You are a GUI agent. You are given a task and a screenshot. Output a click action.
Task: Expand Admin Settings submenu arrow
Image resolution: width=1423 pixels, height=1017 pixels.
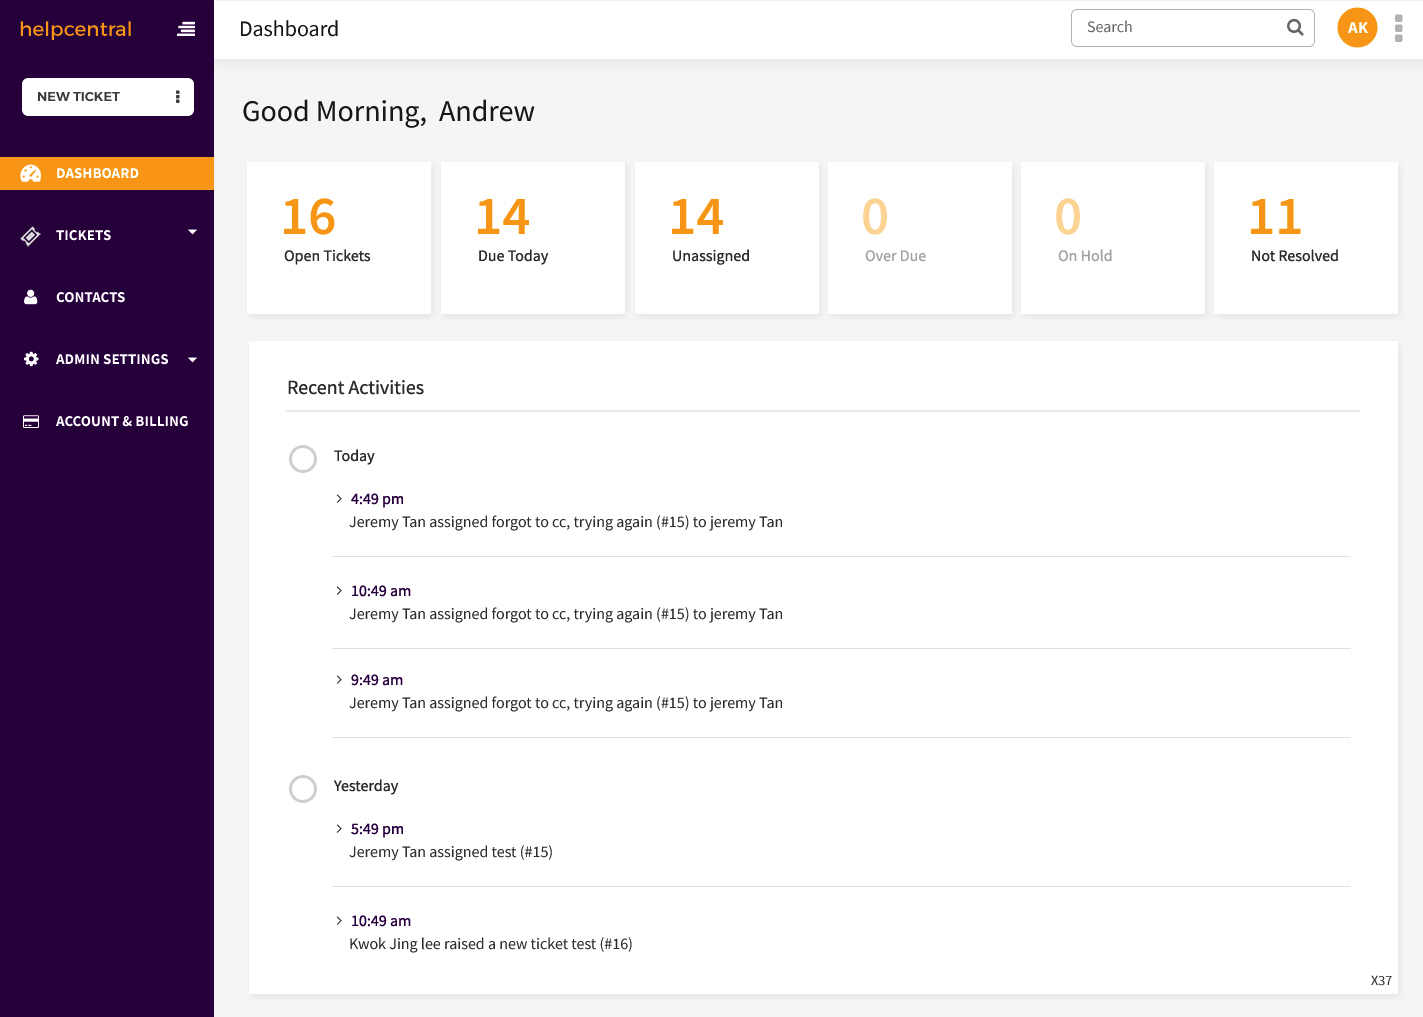pos(192,360)
